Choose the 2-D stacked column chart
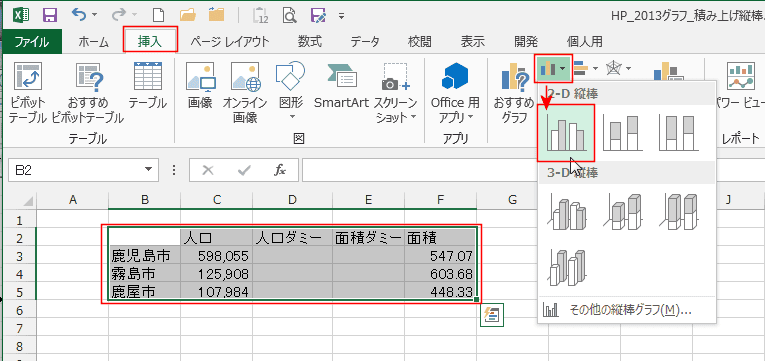This screenshot has height=361, width=765. 621,133
